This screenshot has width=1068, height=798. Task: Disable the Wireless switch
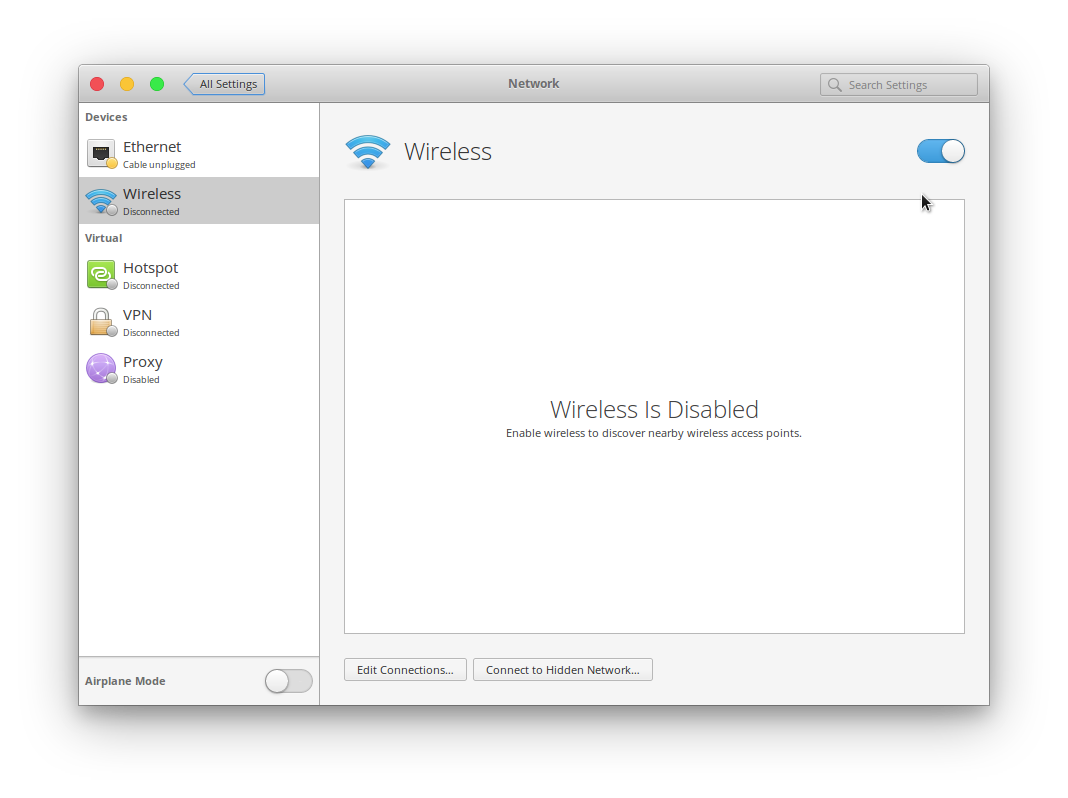(x=940, y=150)
